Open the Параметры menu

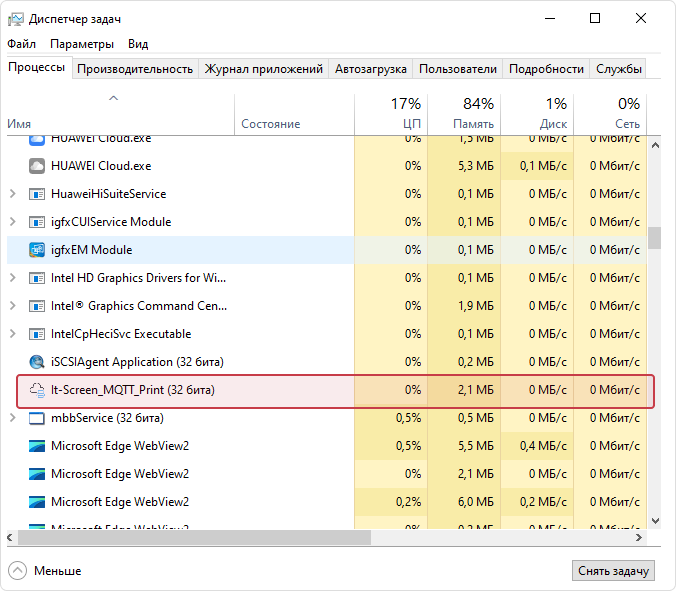tap(82, 44)
